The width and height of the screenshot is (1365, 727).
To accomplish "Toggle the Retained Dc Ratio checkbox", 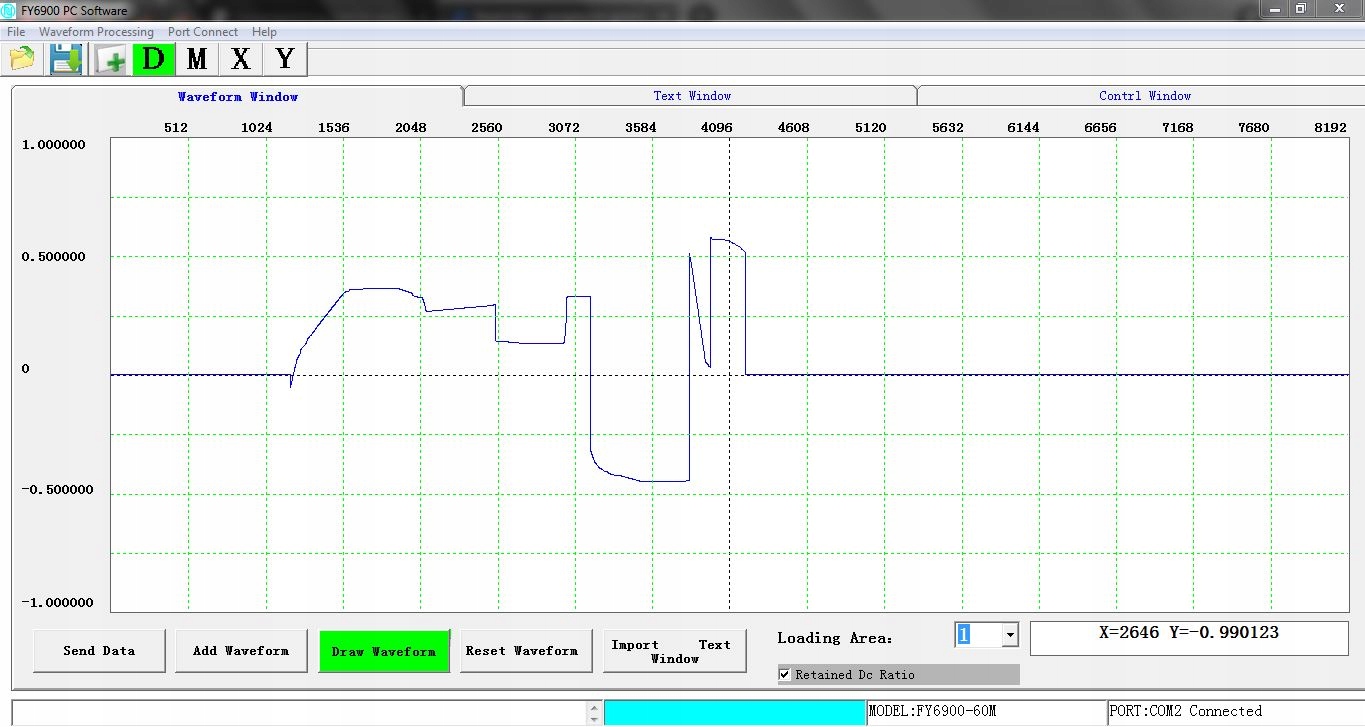I will click(785, 675).
